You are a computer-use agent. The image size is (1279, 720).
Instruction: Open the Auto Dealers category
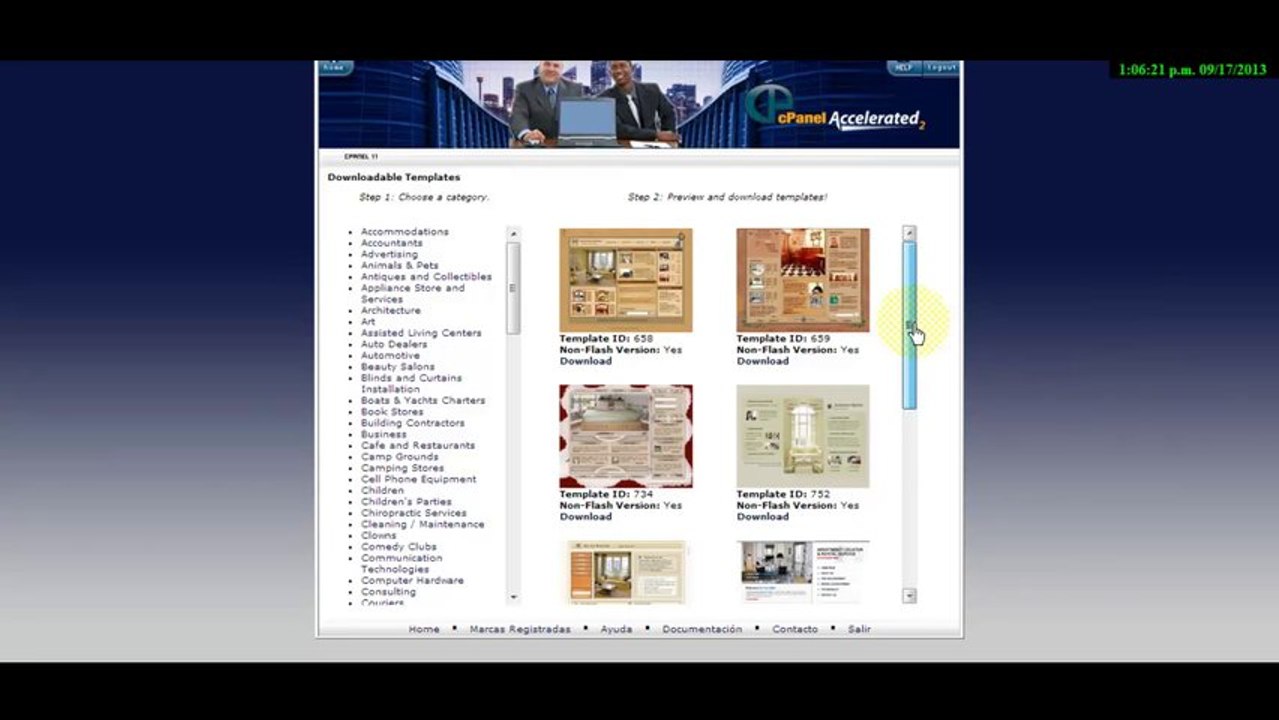(394, 344)
